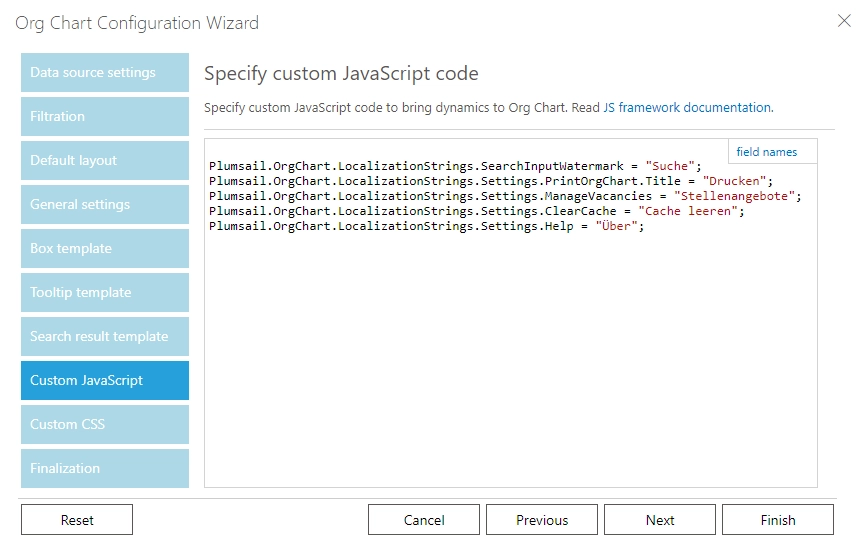Image resolution: width=861 pixels, height=548 pixels.
Task: Go to Search result template step
Action: point(105,336)
